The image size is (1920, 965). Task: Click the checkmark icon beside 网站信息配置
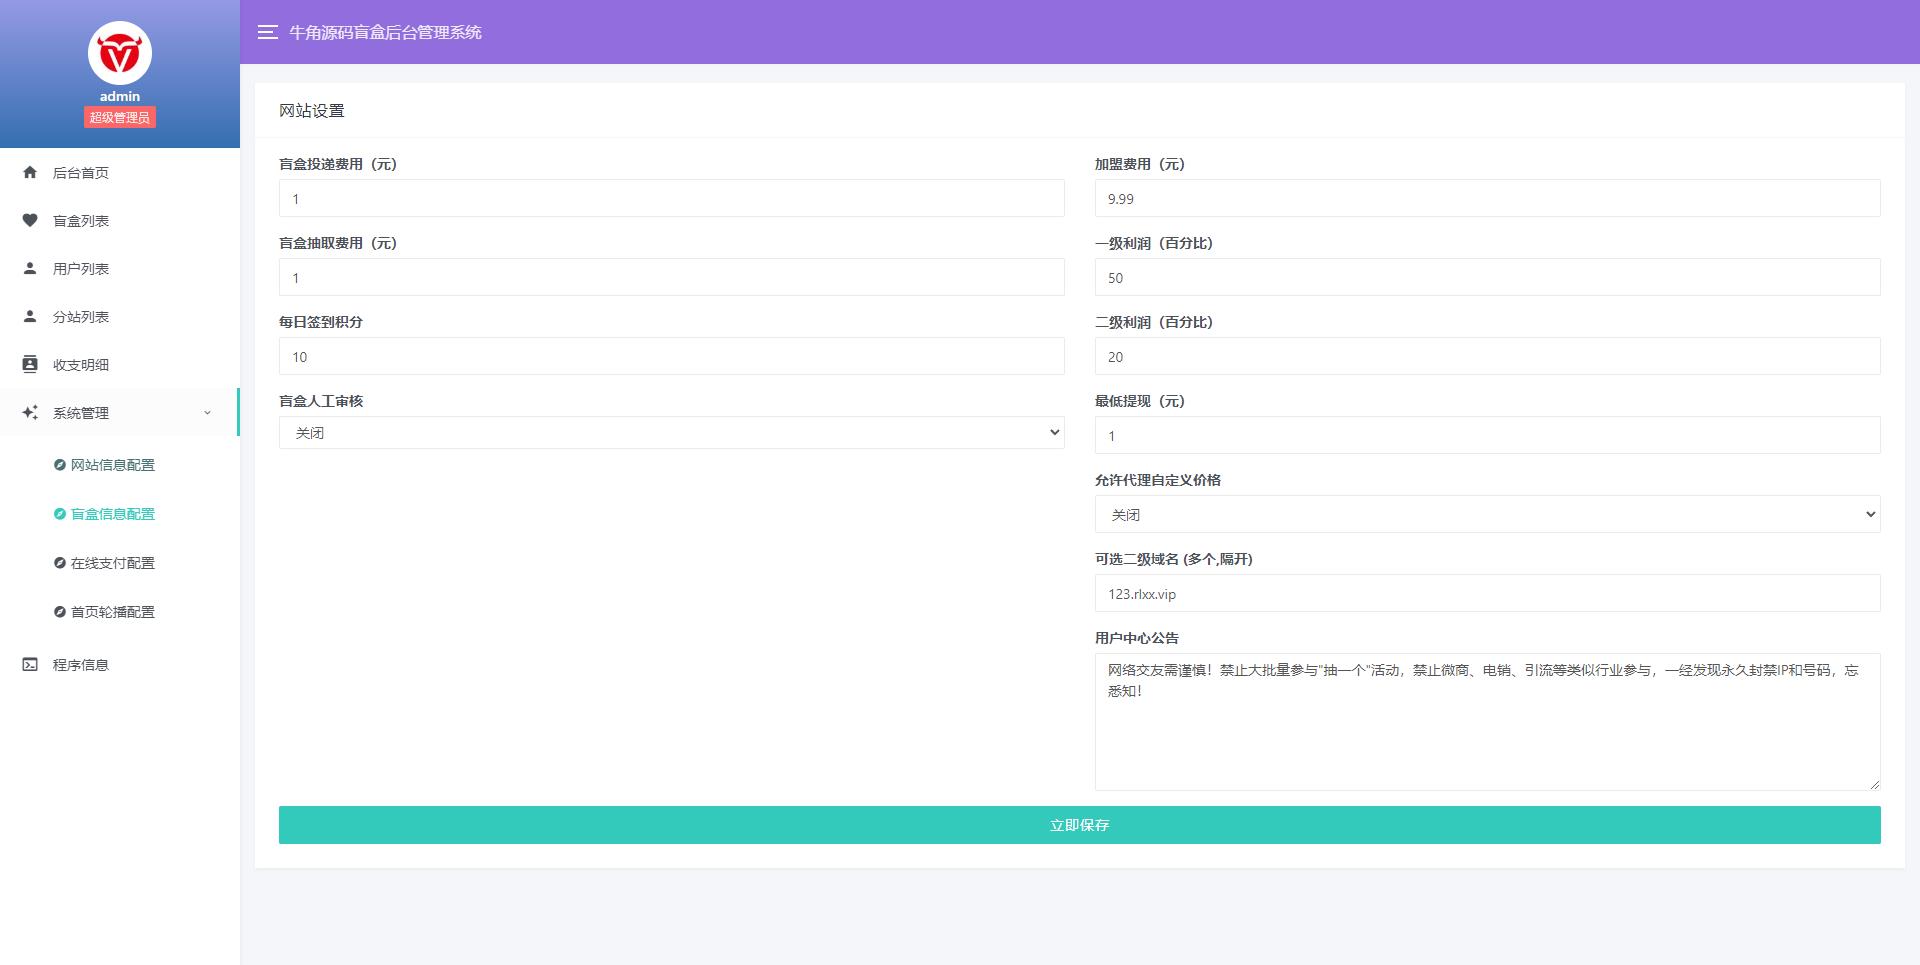pos(59,465)
